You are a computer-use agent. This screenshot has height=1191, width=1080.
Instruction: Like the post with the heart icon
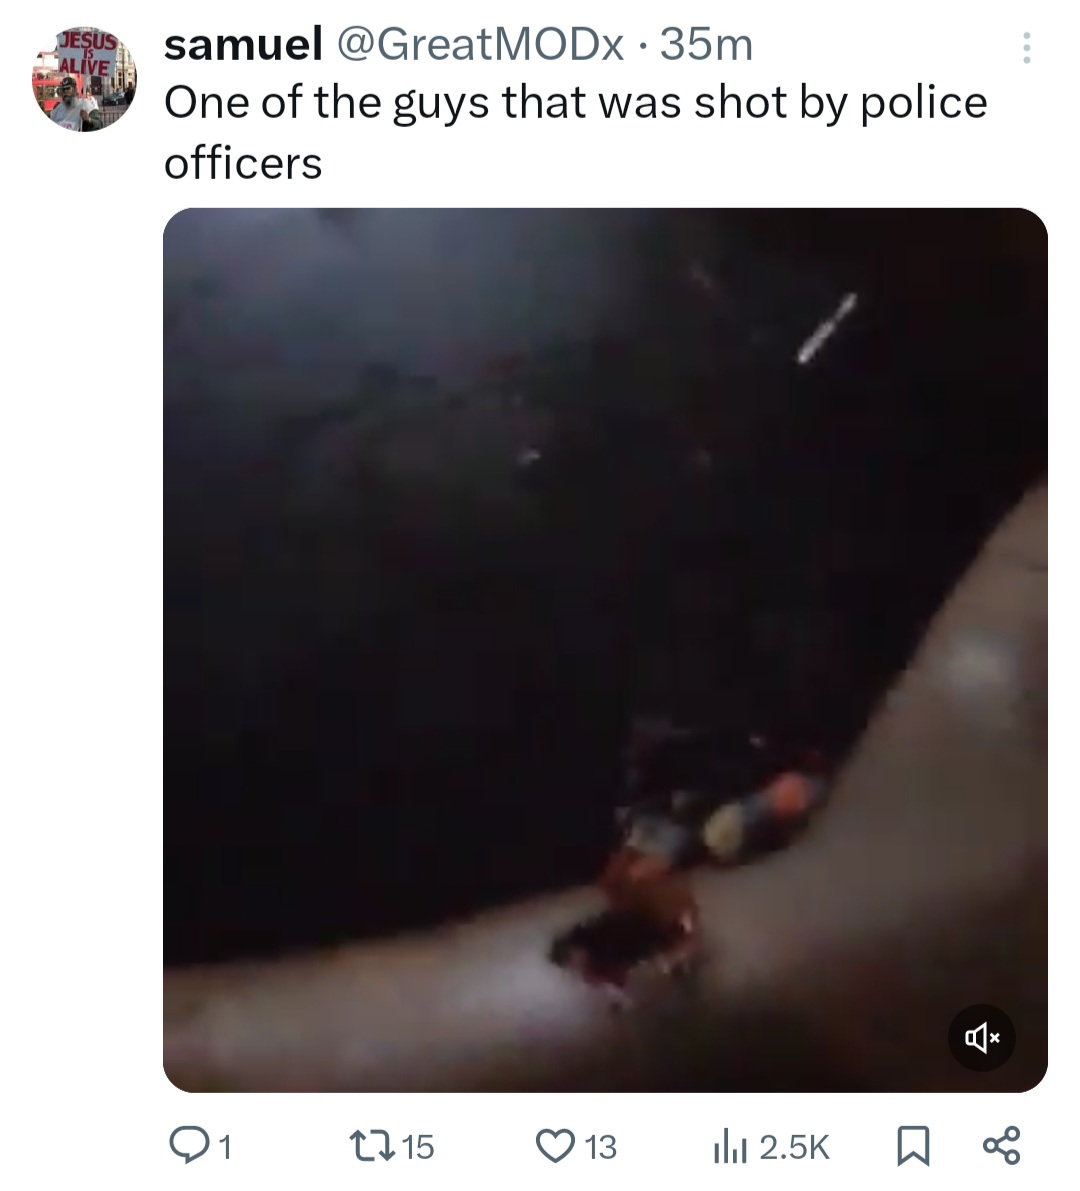point(556,1145)
